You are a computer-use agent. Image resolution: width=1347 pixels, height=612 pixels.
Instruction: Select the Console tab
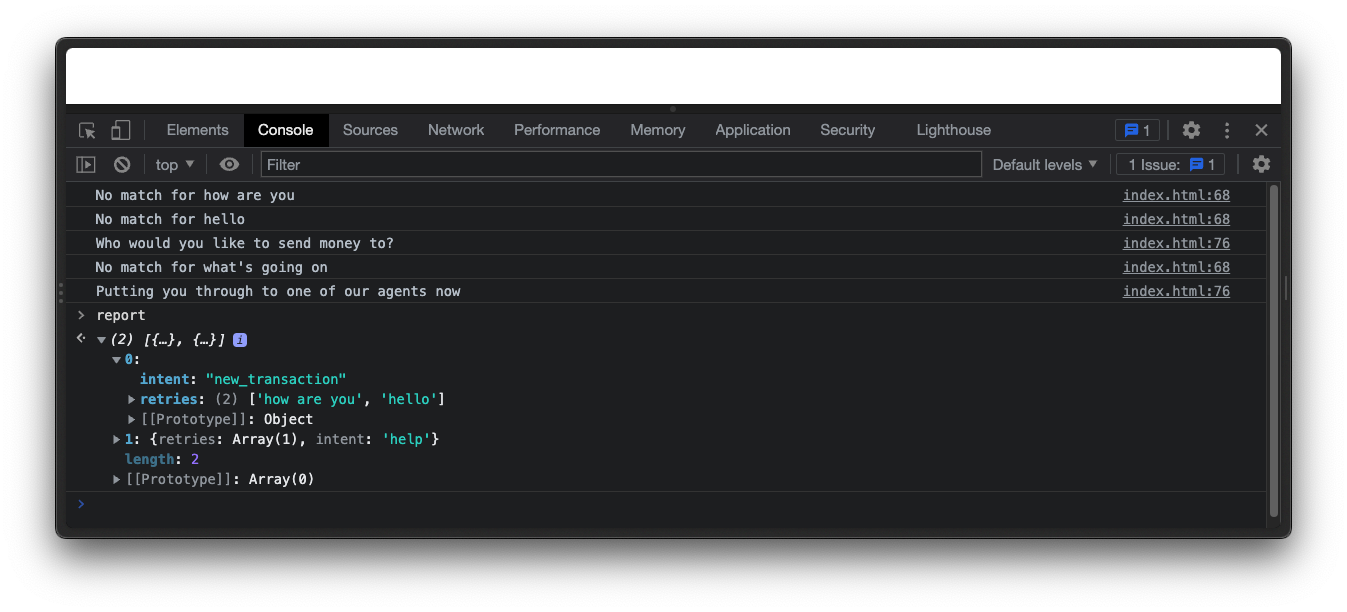click(285, 130)
